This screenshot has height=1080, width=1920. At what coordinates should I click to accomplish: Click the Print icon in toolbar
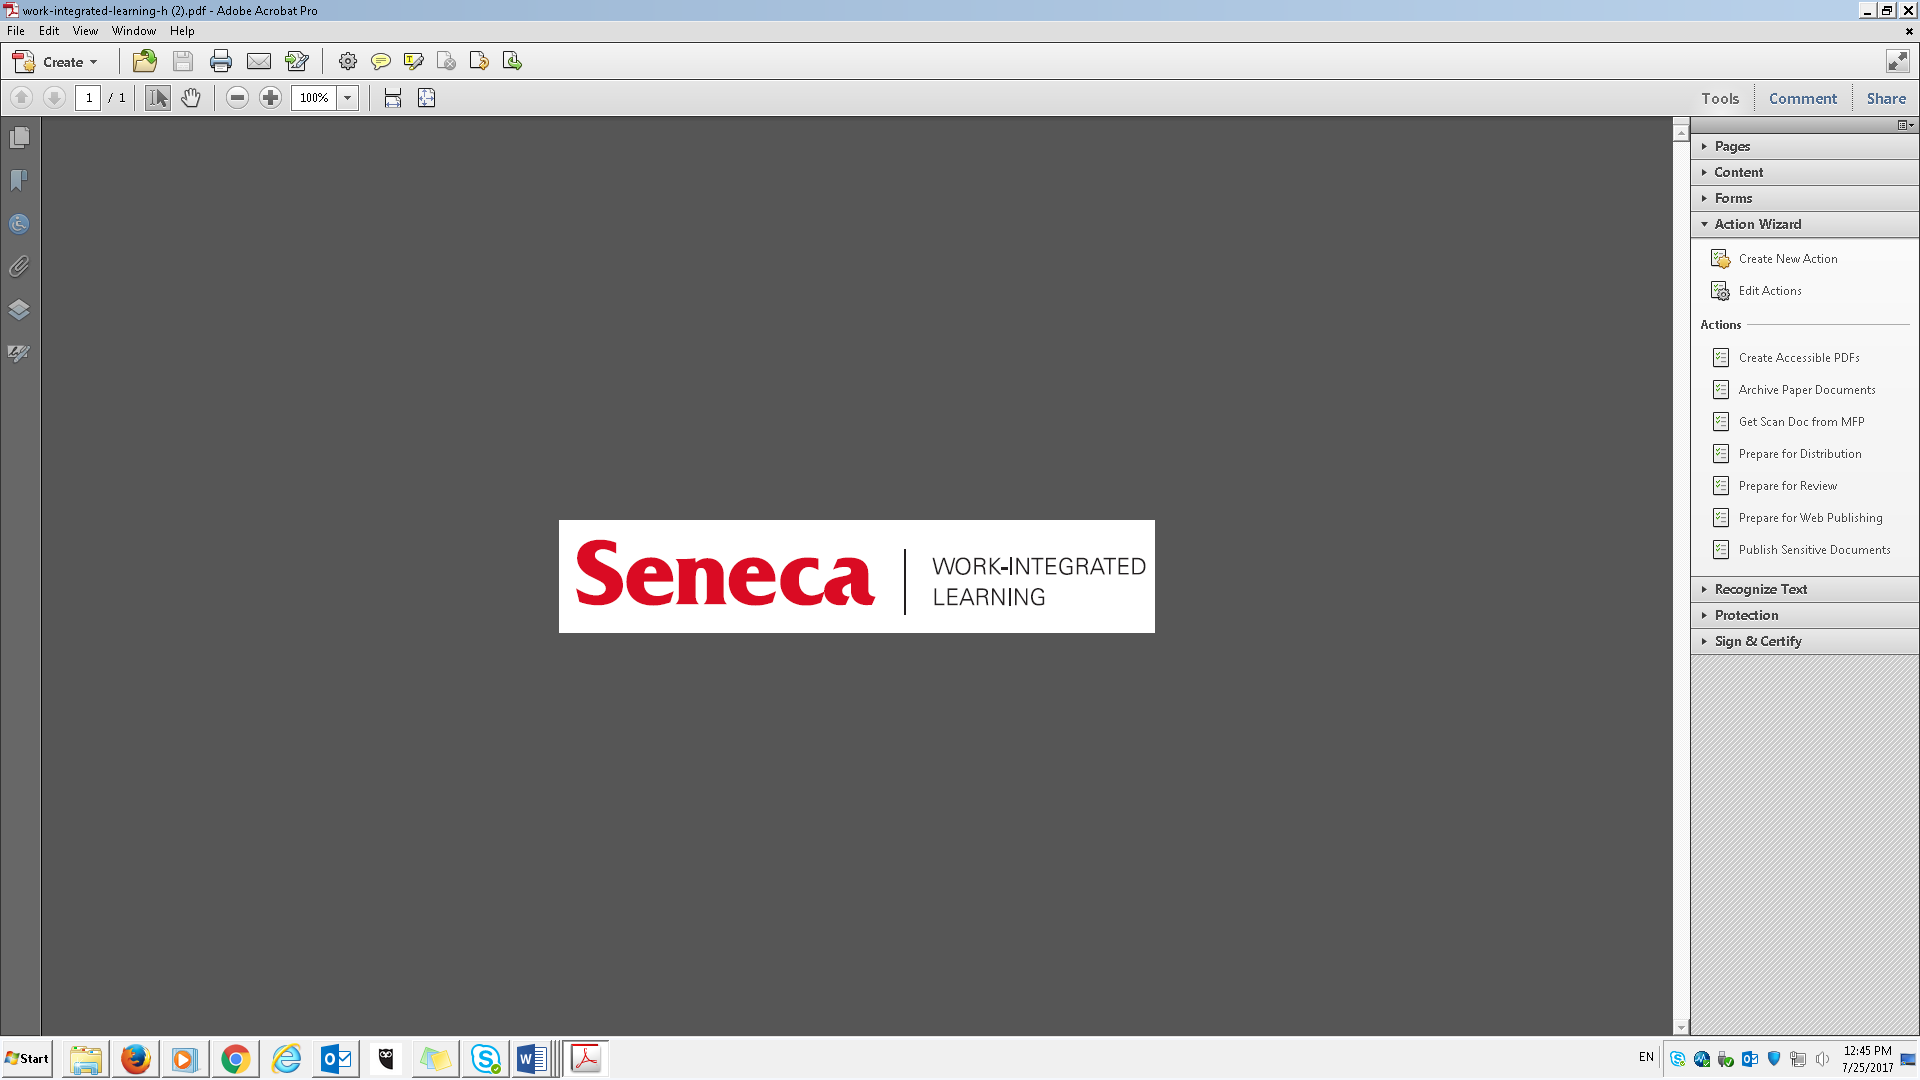tap(221, 62)
